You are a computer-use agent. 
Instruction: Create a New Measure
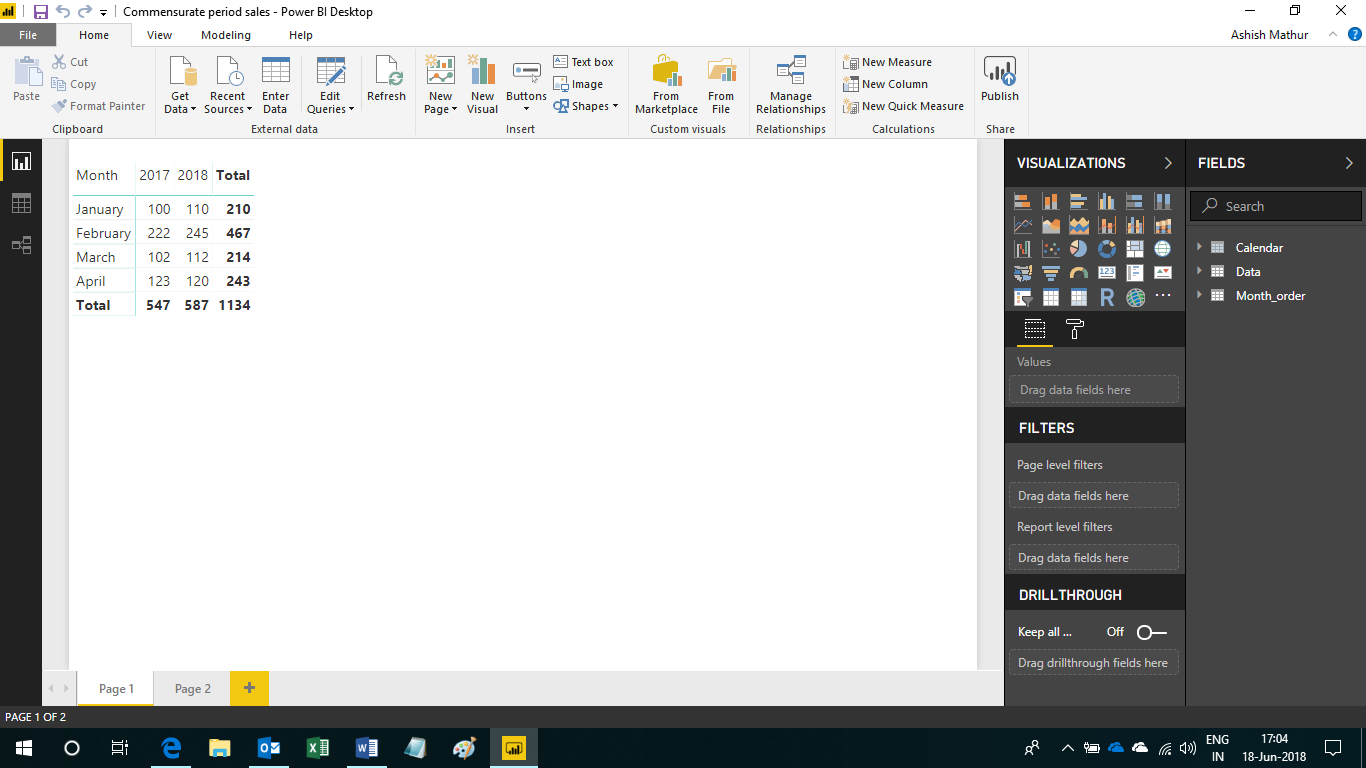coord(887,62)
